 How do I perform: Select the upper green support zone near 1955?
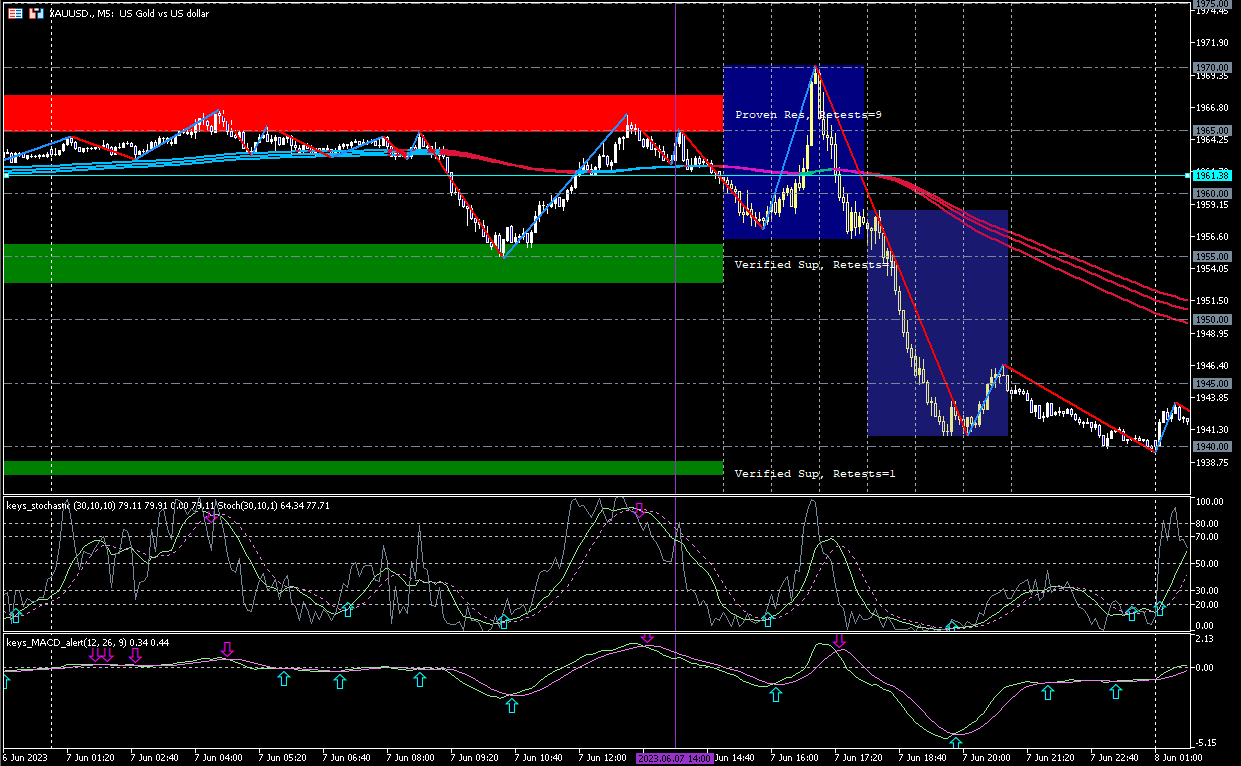363,264
